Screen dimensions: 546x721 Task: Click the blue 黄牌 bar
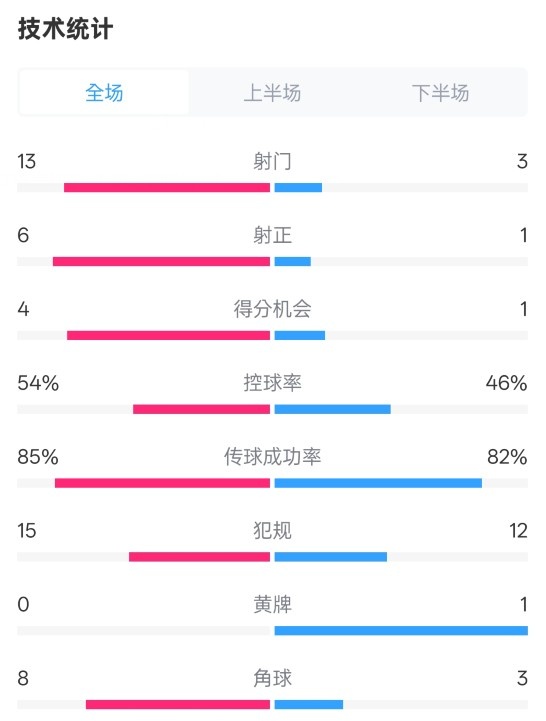click(x=401, y=630)
